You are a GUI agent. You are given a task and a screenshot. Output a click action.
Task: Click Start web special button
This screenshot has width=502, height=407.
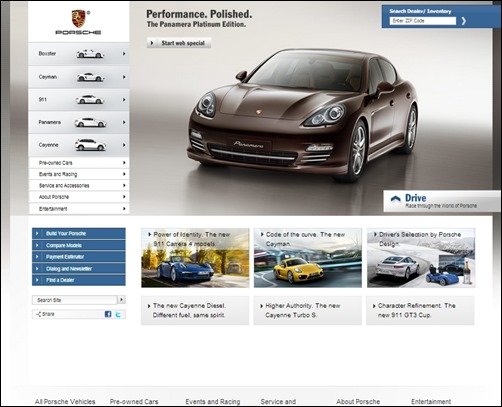click(179, 43)
